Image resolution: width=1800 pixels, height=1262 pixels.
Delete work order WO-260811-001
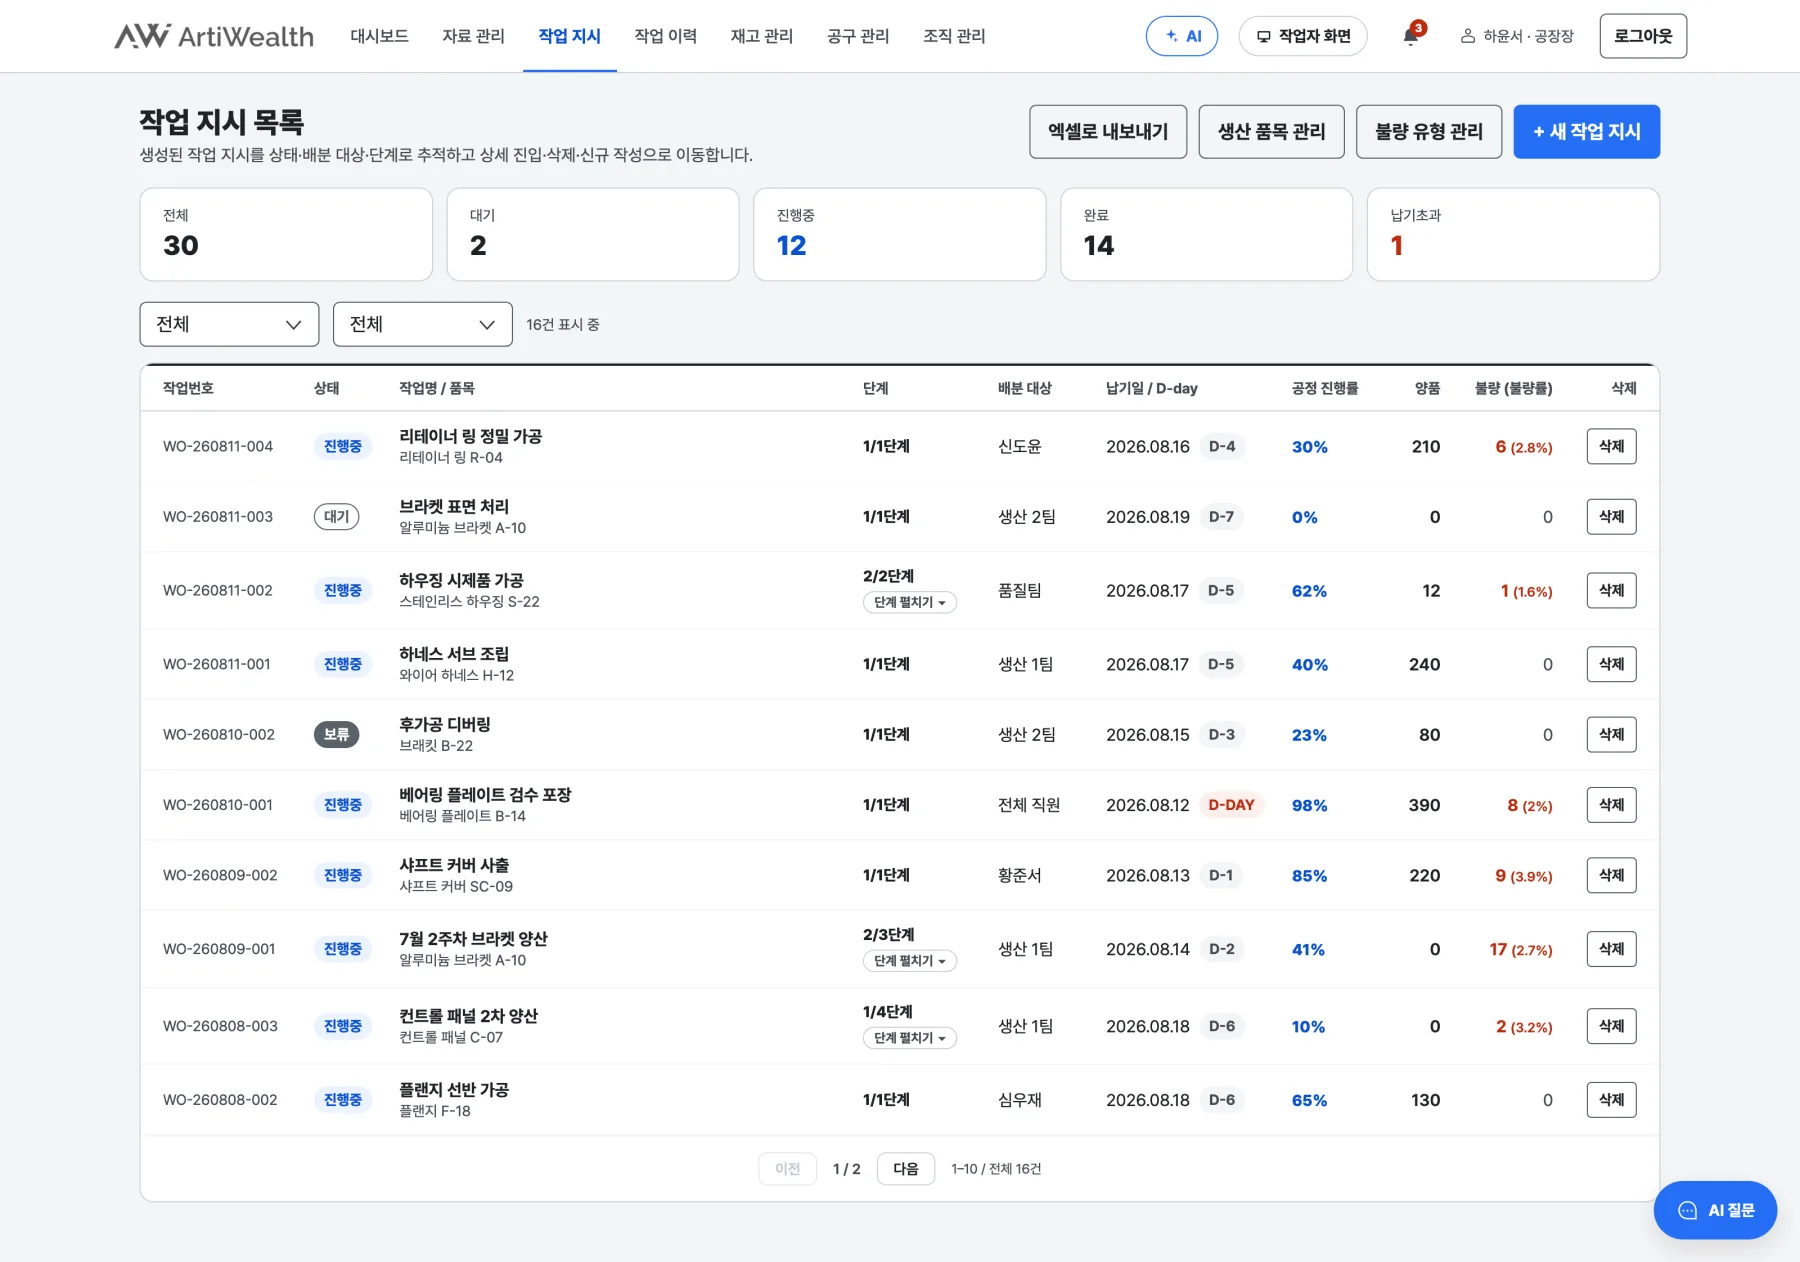coord(1611,664)
